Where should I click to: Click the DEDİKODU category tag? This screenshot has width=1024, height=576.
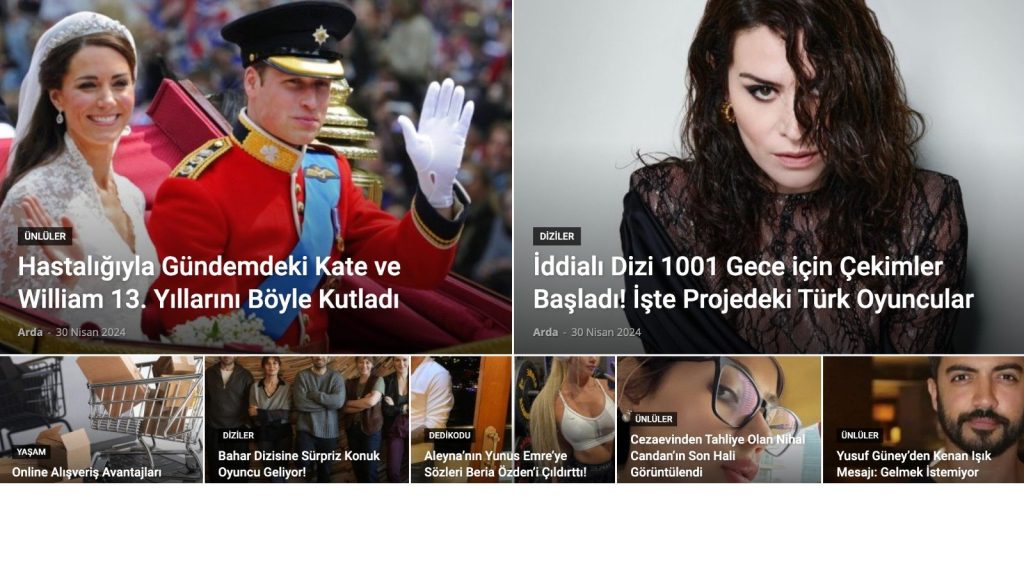coord(449,435)
